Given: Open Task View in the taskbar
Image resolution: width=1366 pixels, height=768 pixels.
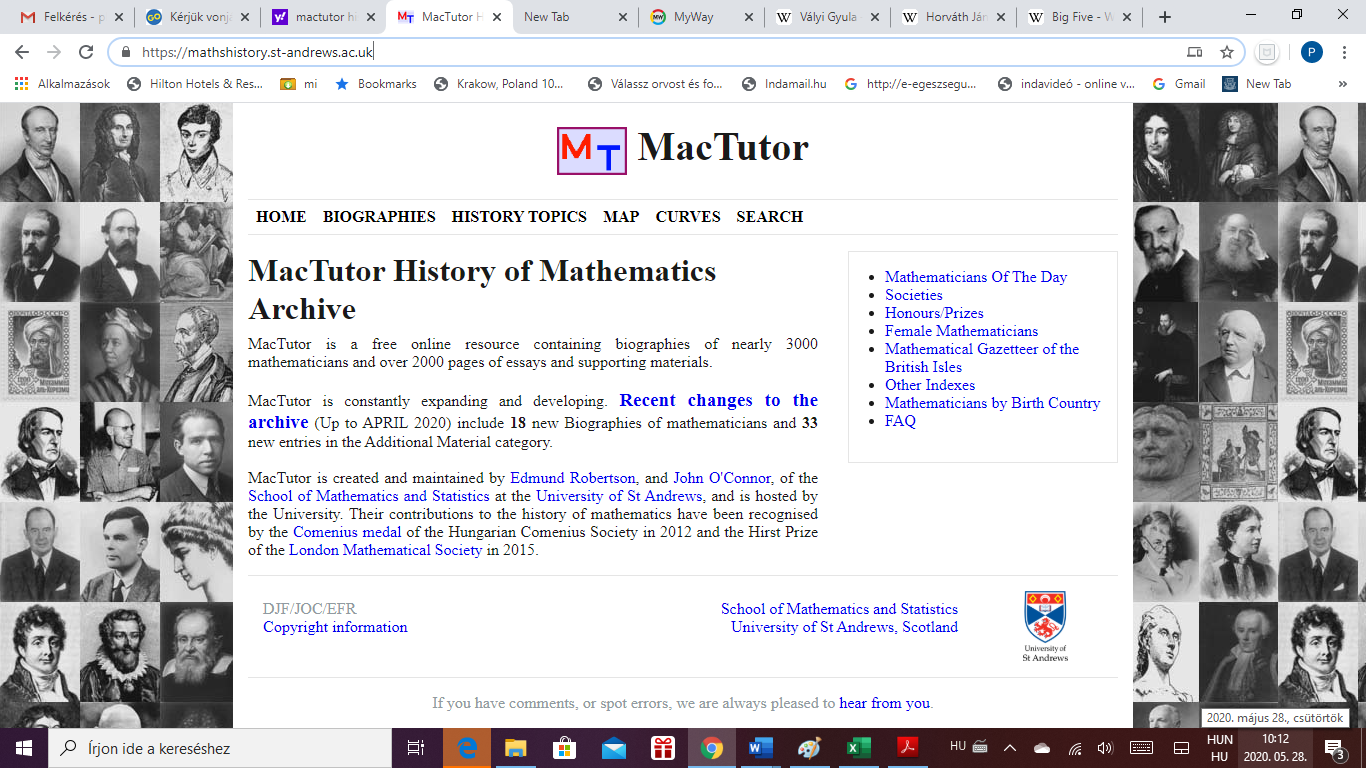Looking at the screenshot, I should click(416, 748).
